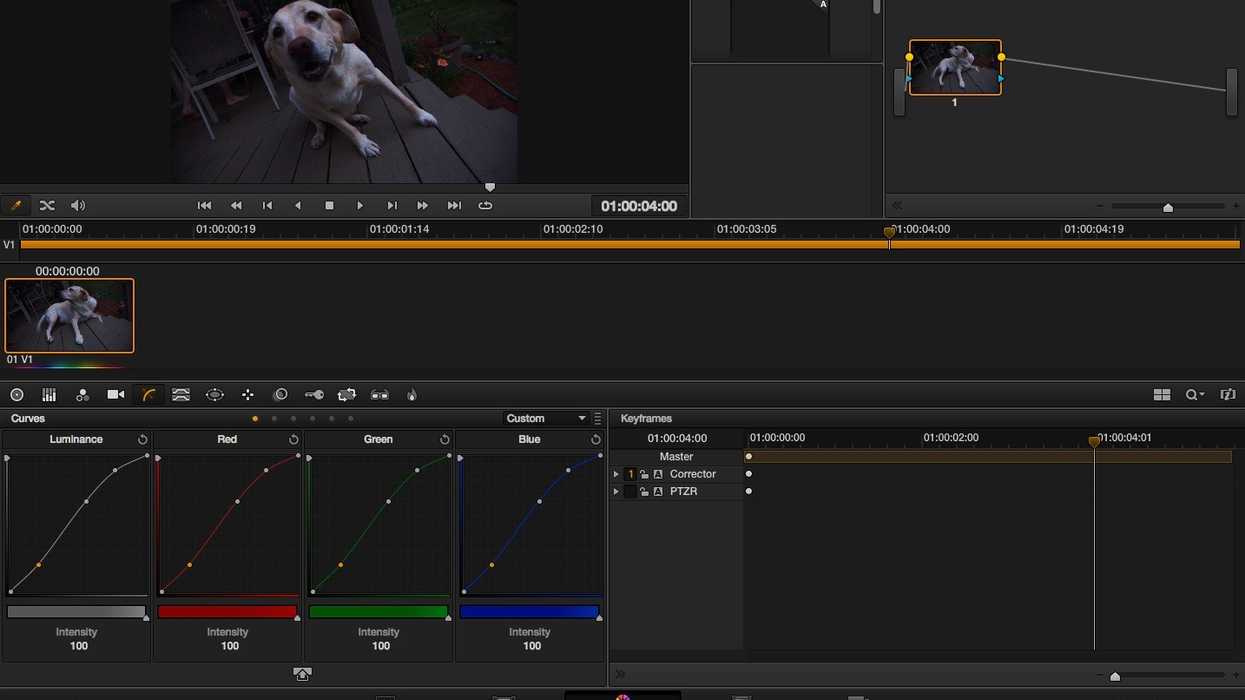Toggle lock on the Corrector track
Viewport: 1245px width, 700px height.
coord(644,474)
